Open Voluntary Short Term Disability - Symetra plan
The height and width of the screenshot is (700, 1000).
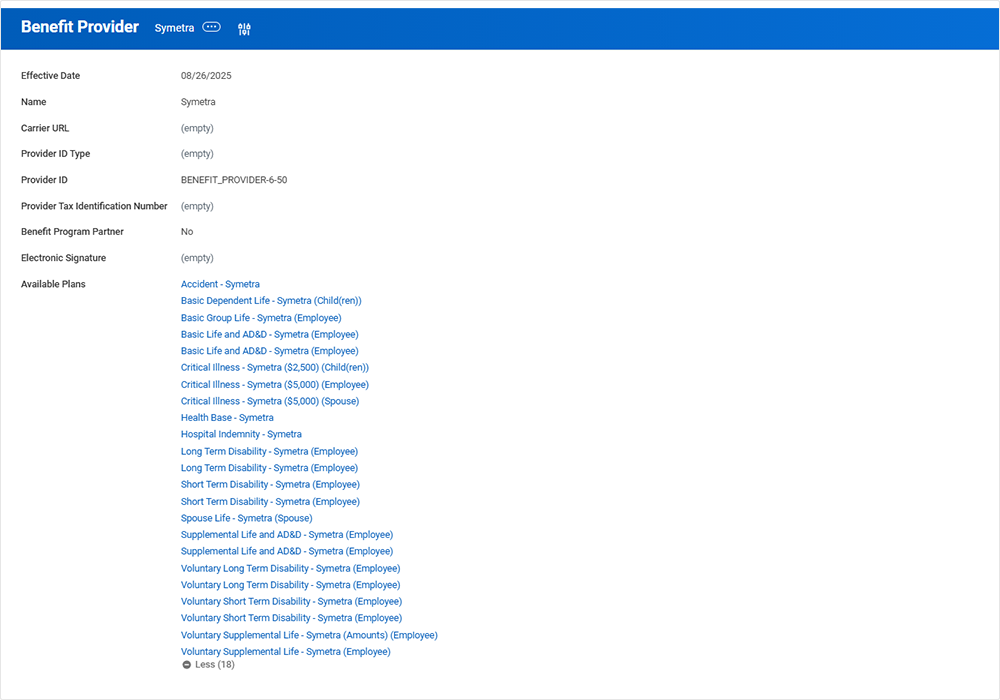pos(291,601)
